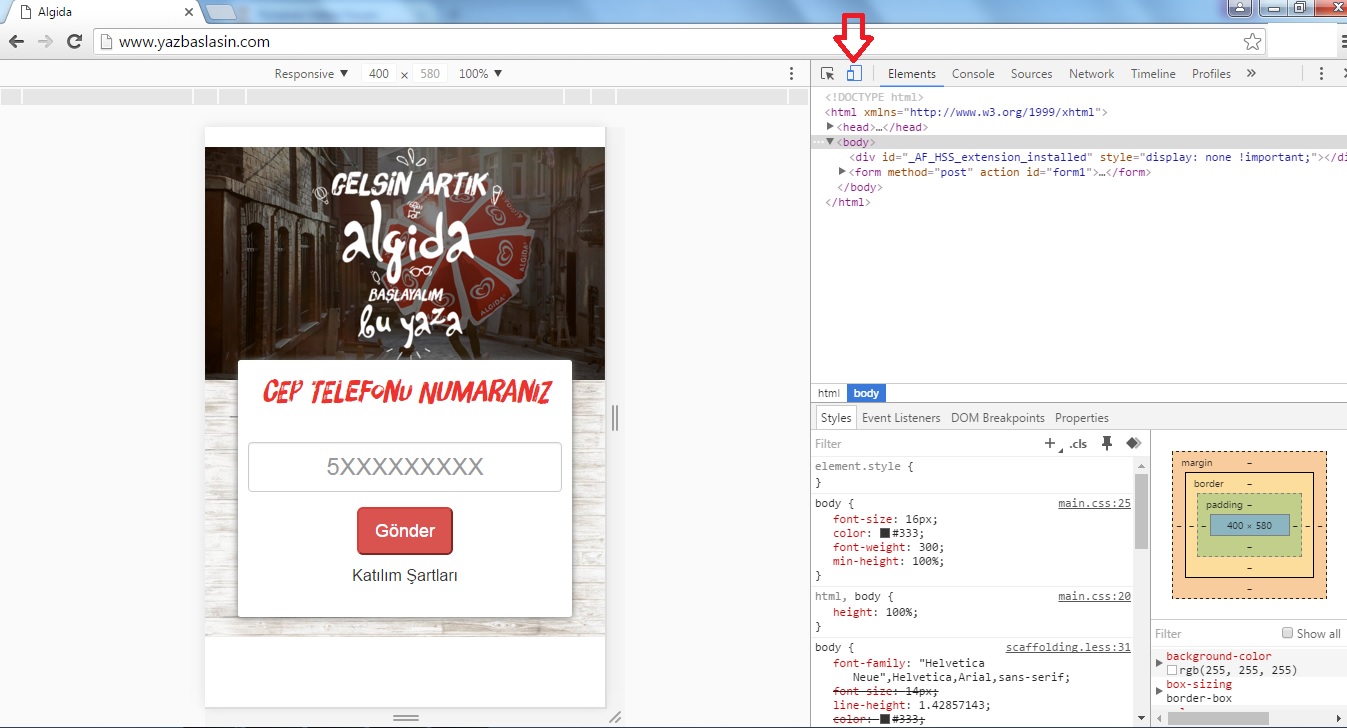
Task: Go back with the browser back arrow
Action: [x=16, y=42]
